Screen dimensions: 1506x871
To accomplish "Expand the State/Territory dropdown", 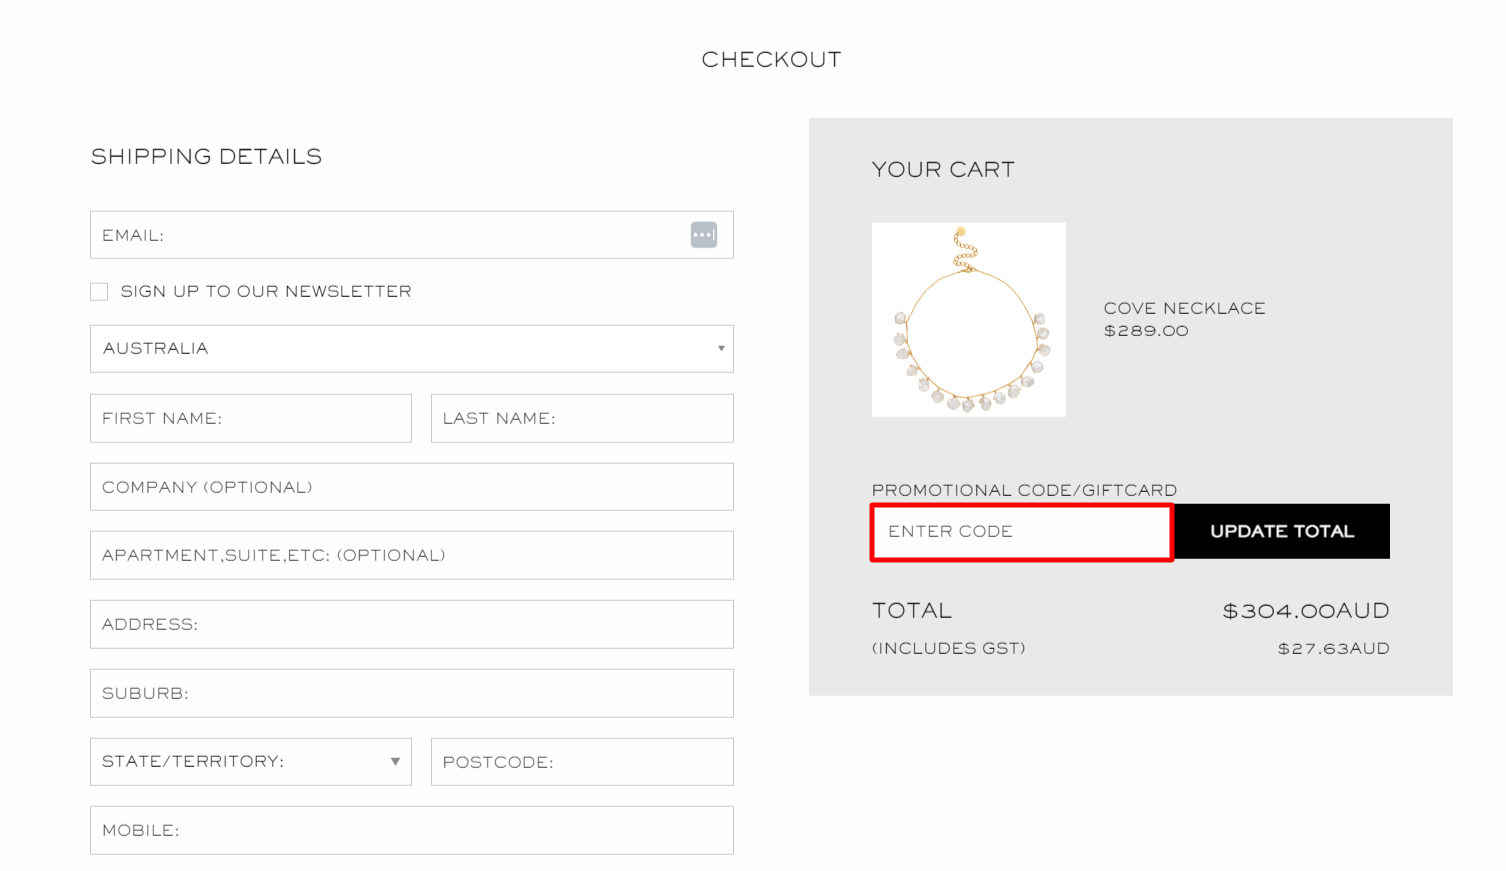I will (x=250, y=762).
